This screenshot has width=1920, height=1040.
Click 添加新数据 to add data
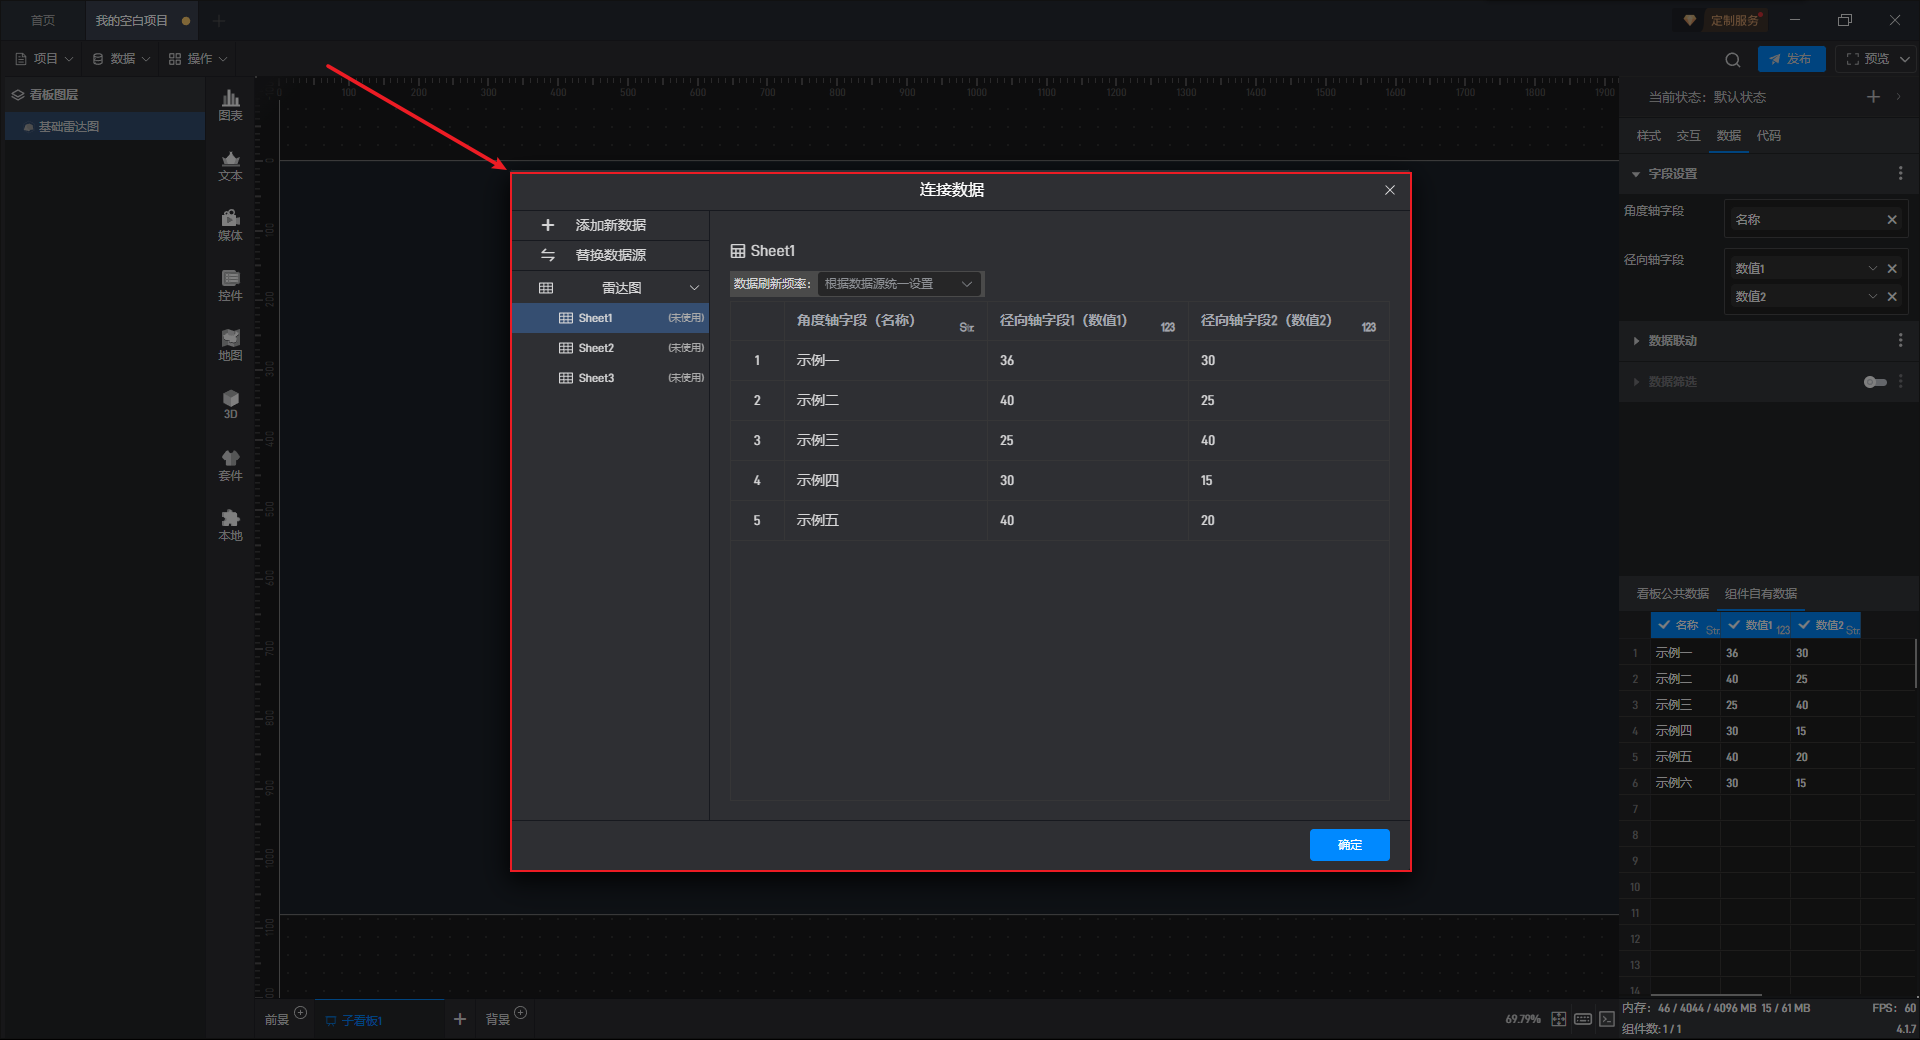pos(610,226)
